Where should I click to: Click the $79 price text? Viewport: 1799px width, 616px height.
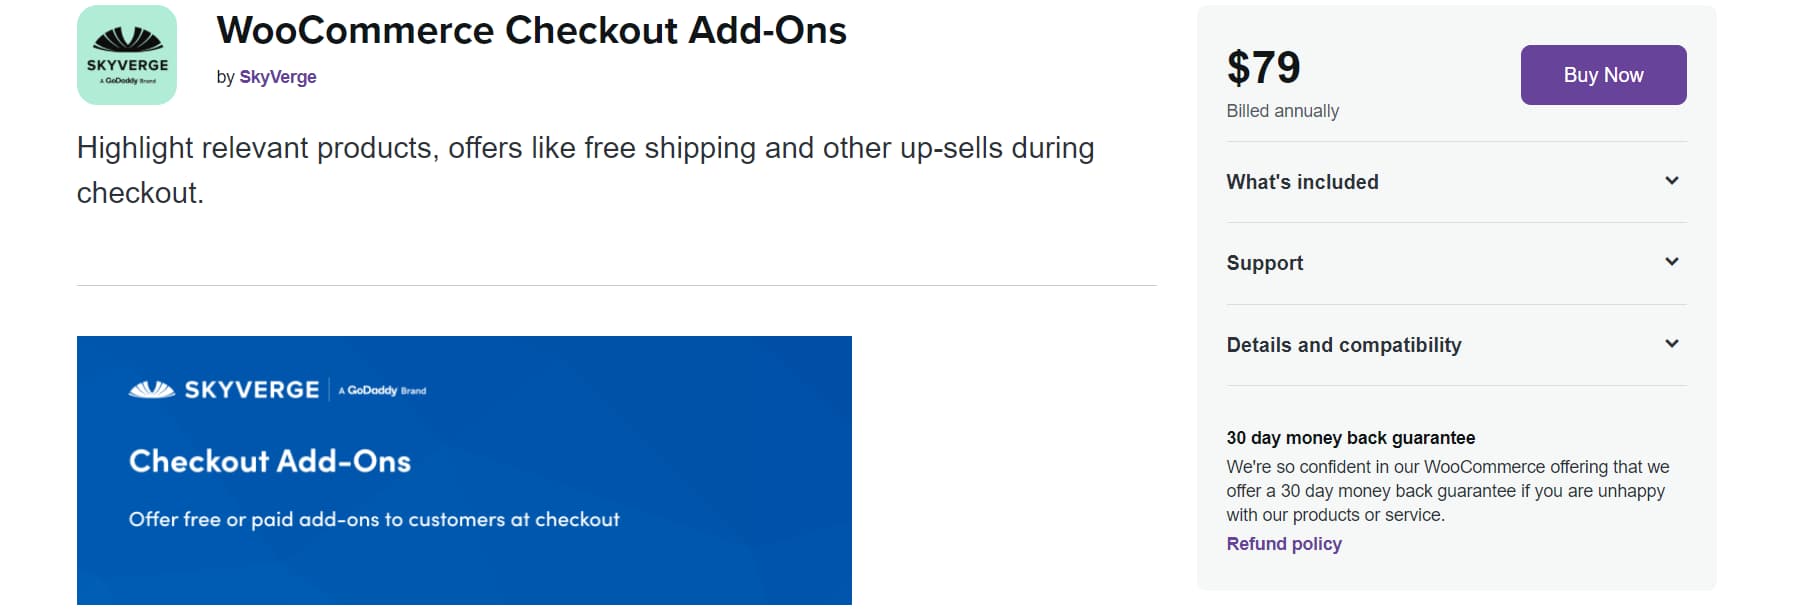[1263, 68]
